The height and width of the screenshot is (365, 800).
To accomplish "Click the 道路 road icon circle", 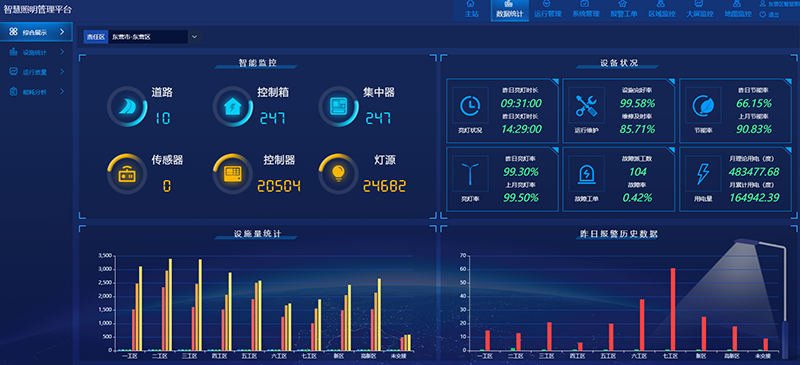I will (127, 106).
